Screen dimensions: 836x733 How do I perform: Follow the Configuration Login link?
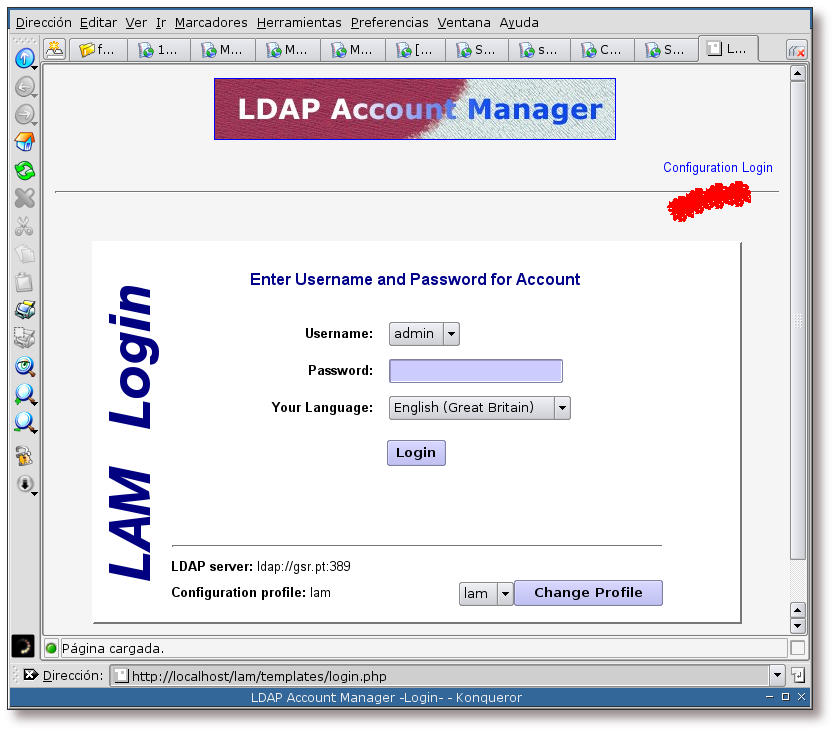[717, 168]
